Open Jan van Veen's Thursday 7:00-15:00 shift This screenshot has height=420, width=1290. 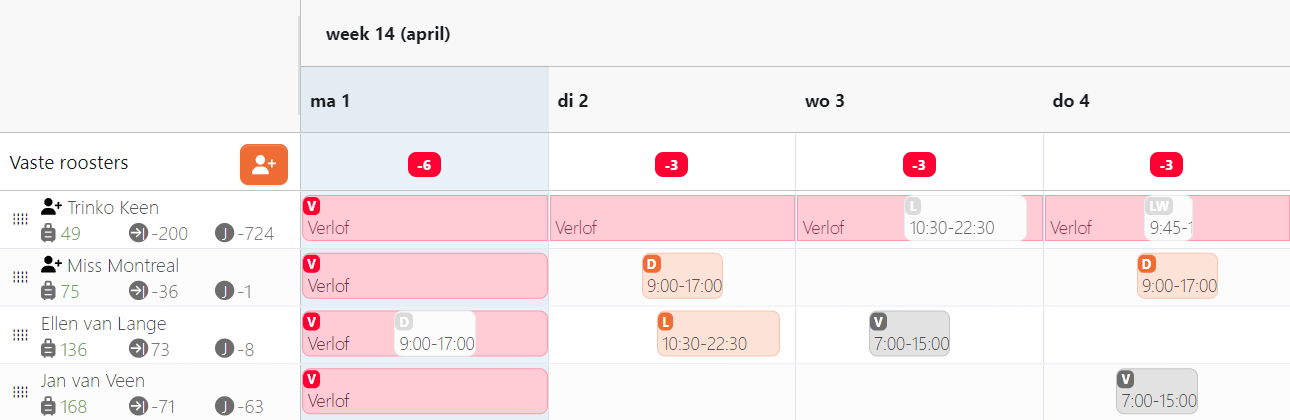coord(1157,391)
